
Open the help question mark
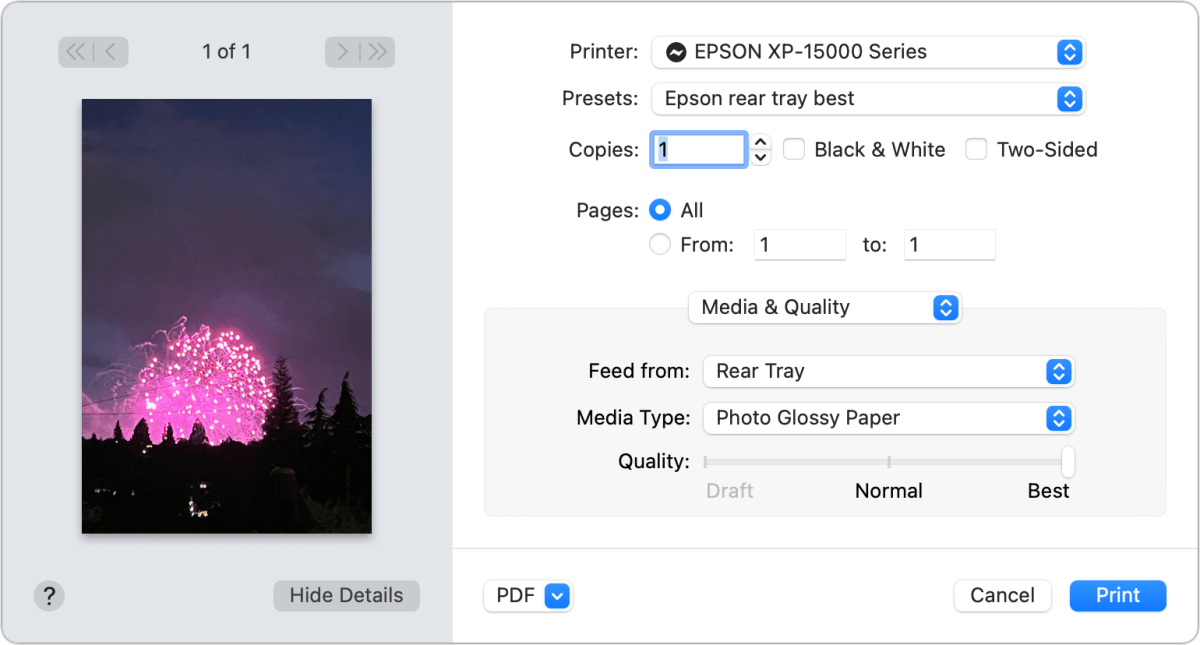click(48, 595)
